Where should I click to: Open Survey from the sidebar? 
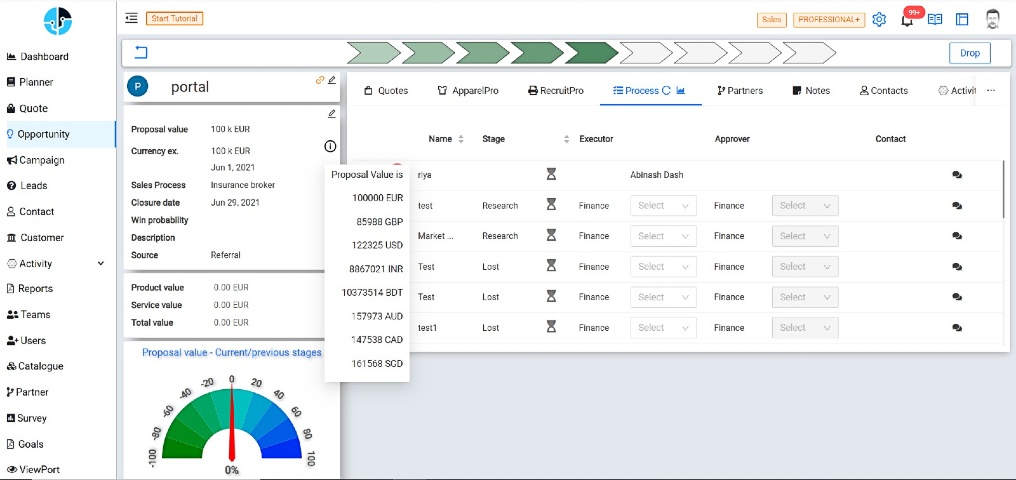click(x=27, y=418)
